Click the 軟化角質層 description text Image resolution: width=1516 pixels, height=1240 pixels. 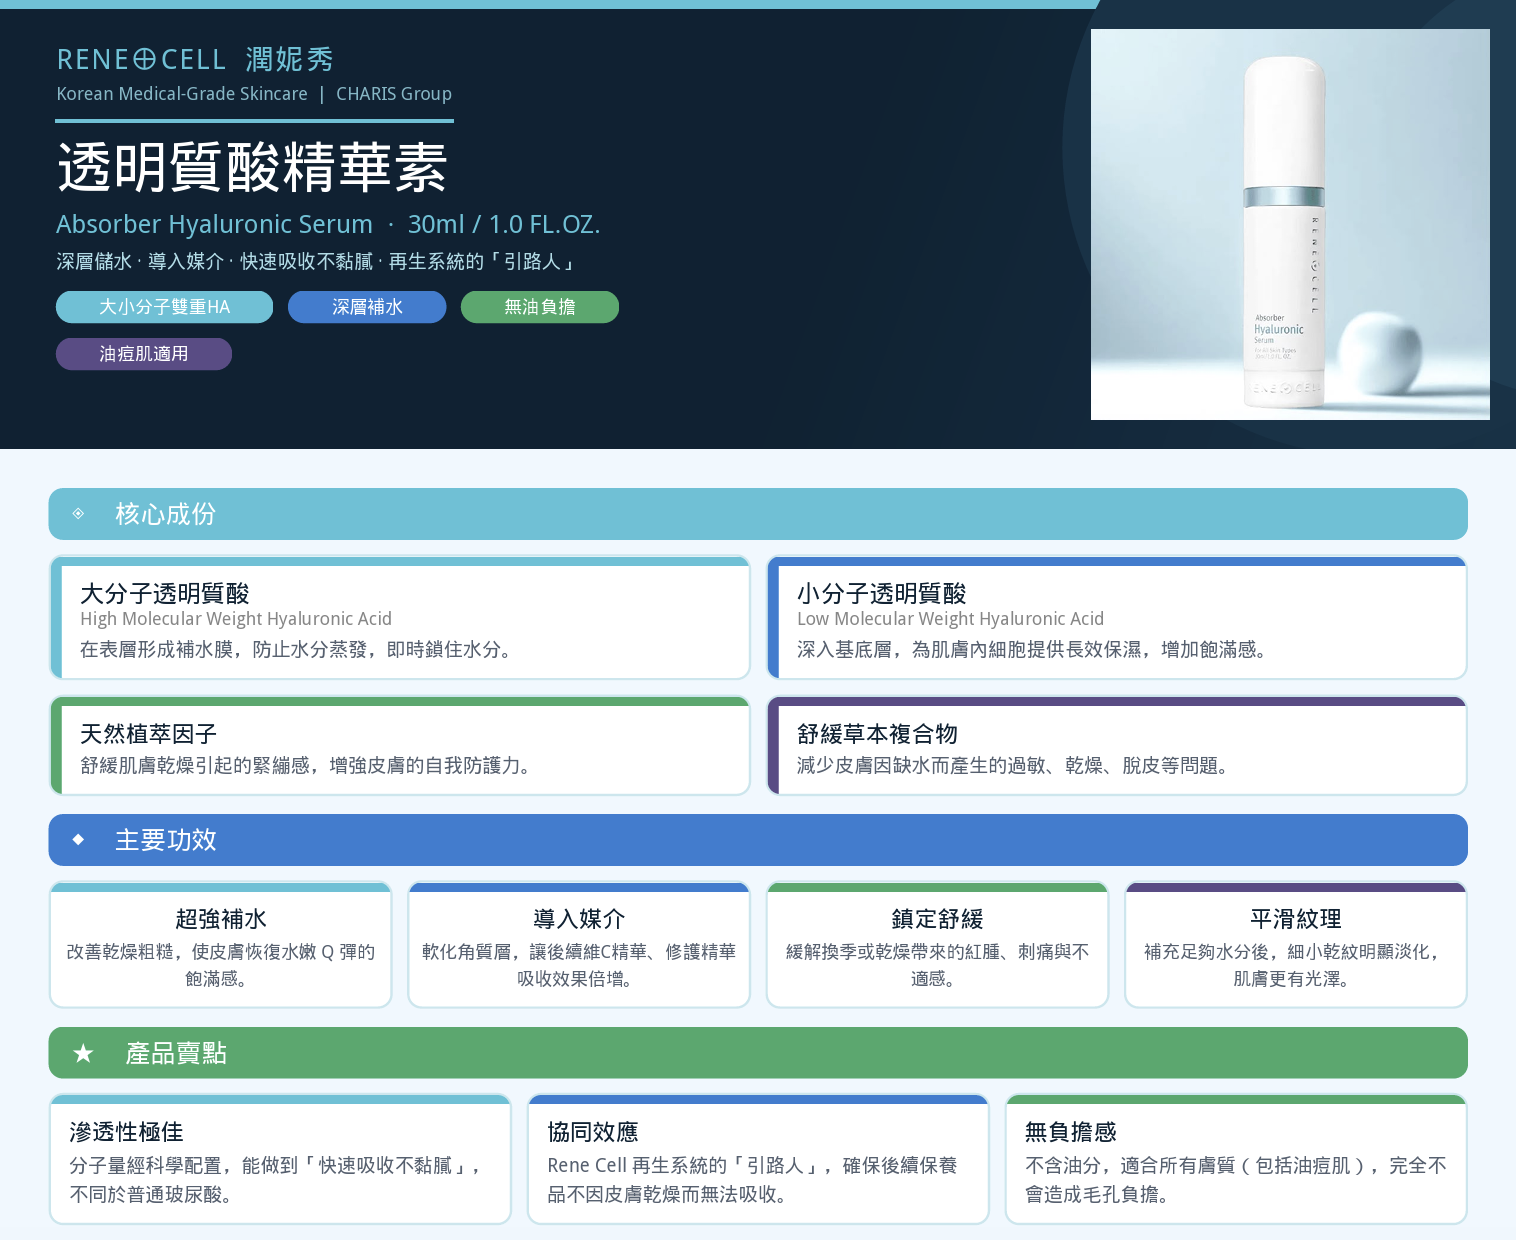[x=579, y=965]
